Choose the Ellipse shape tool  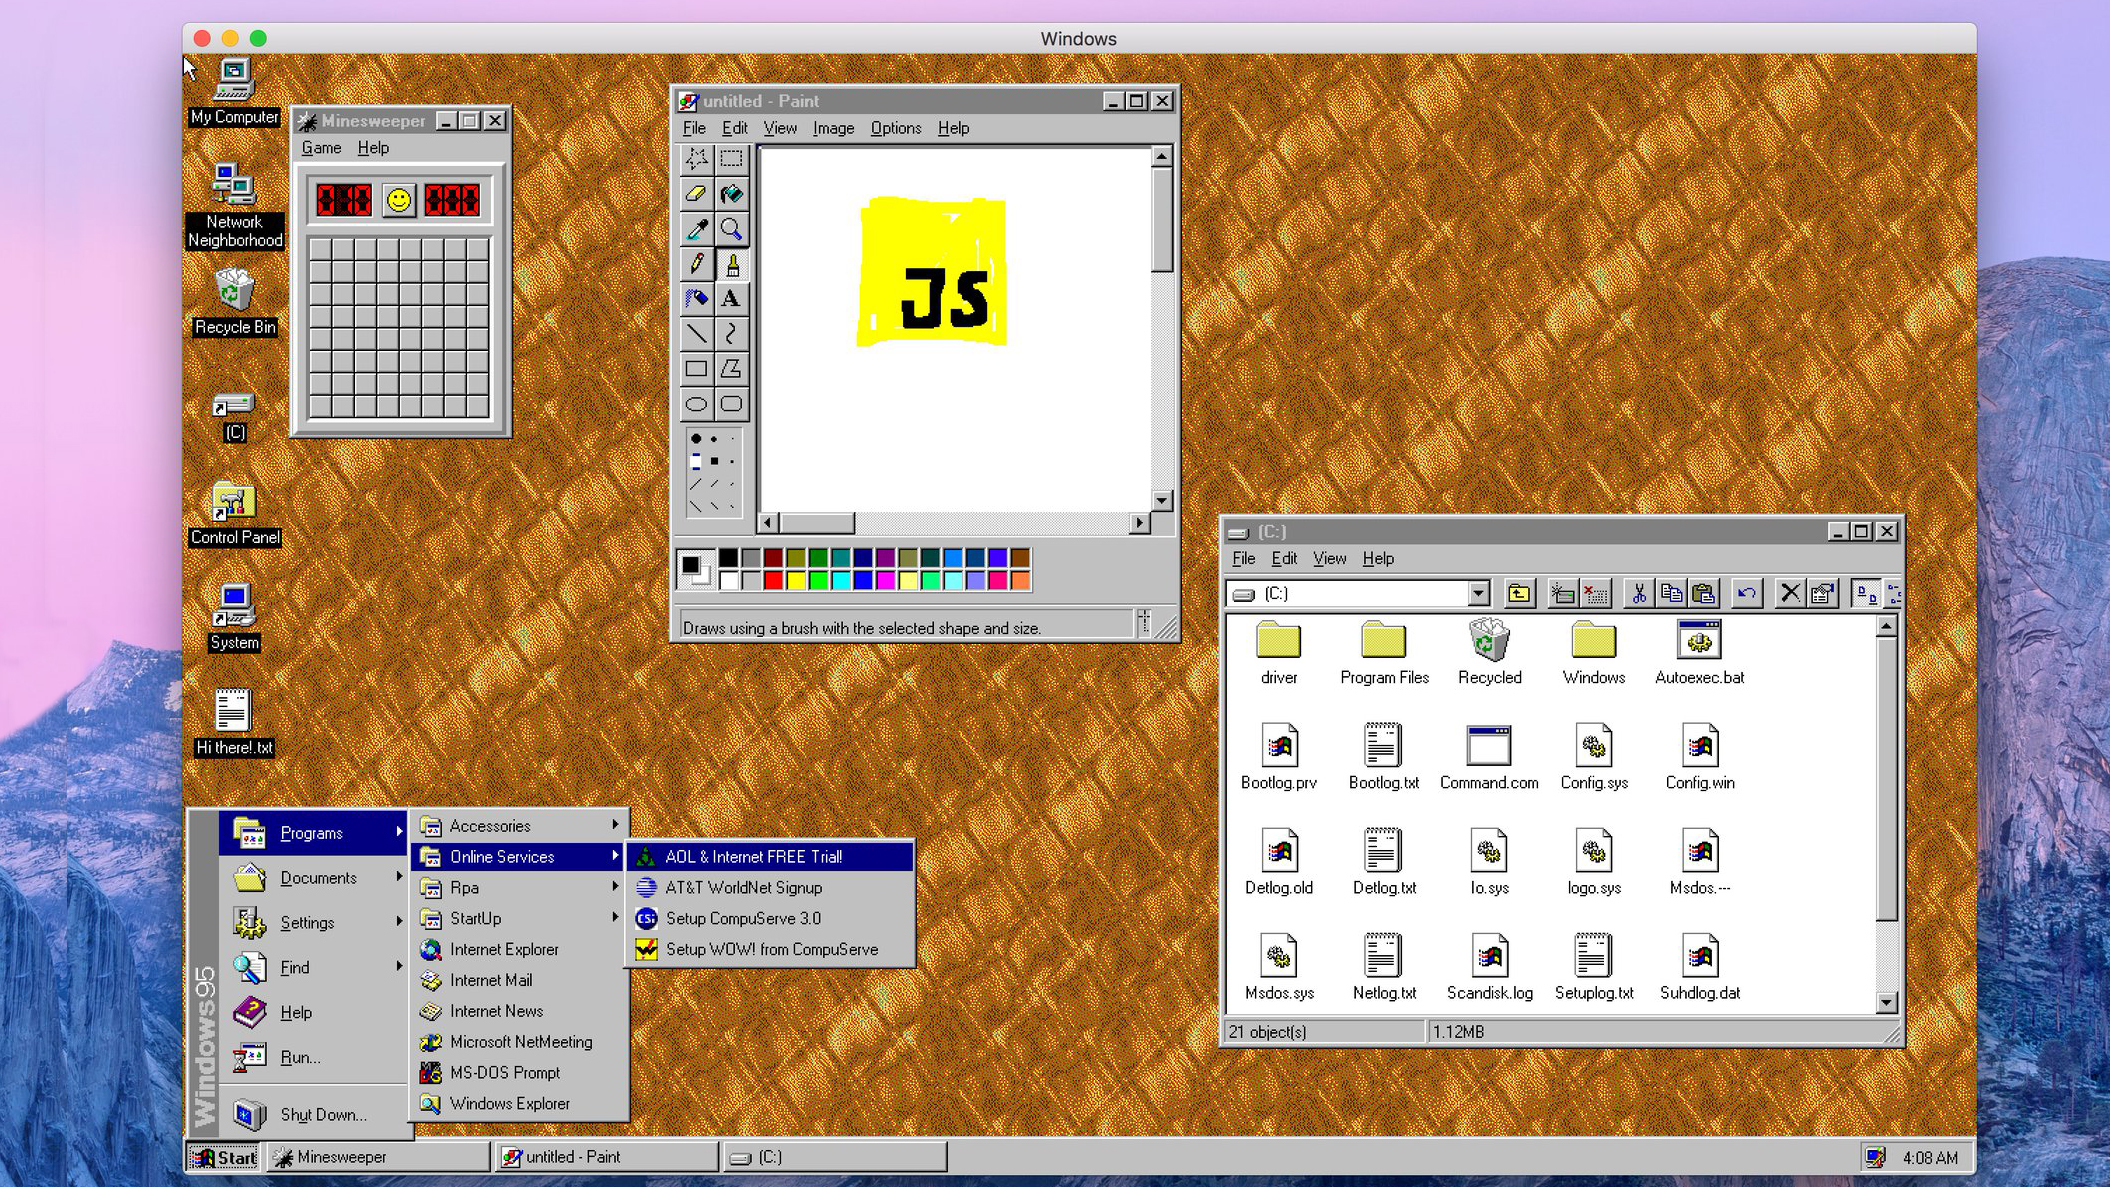(696, 404)
